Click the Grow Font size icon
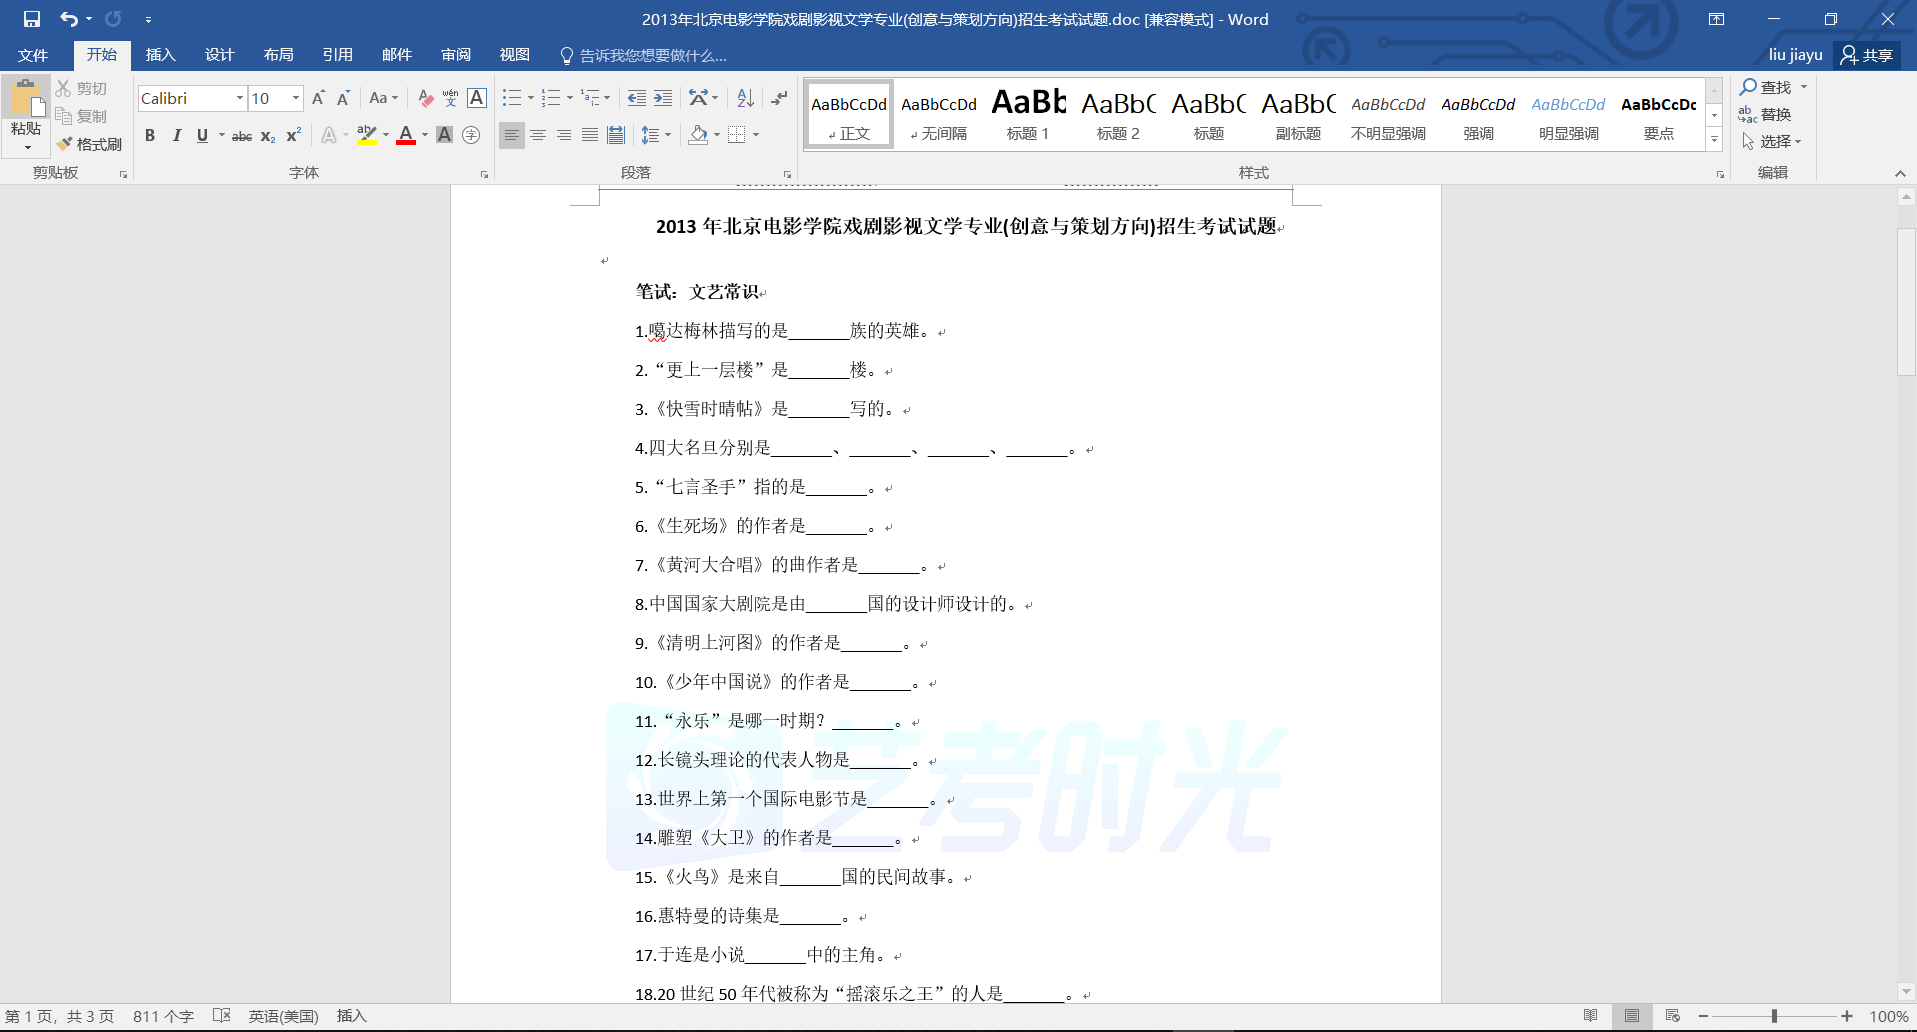Viewport: 1917px width, 1032px height. (318, 98)
